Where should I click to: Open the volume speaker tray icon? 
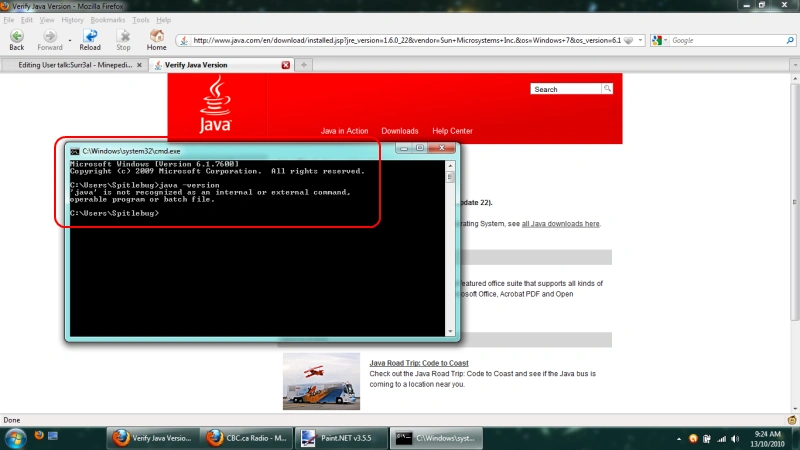tap(735, 439)
